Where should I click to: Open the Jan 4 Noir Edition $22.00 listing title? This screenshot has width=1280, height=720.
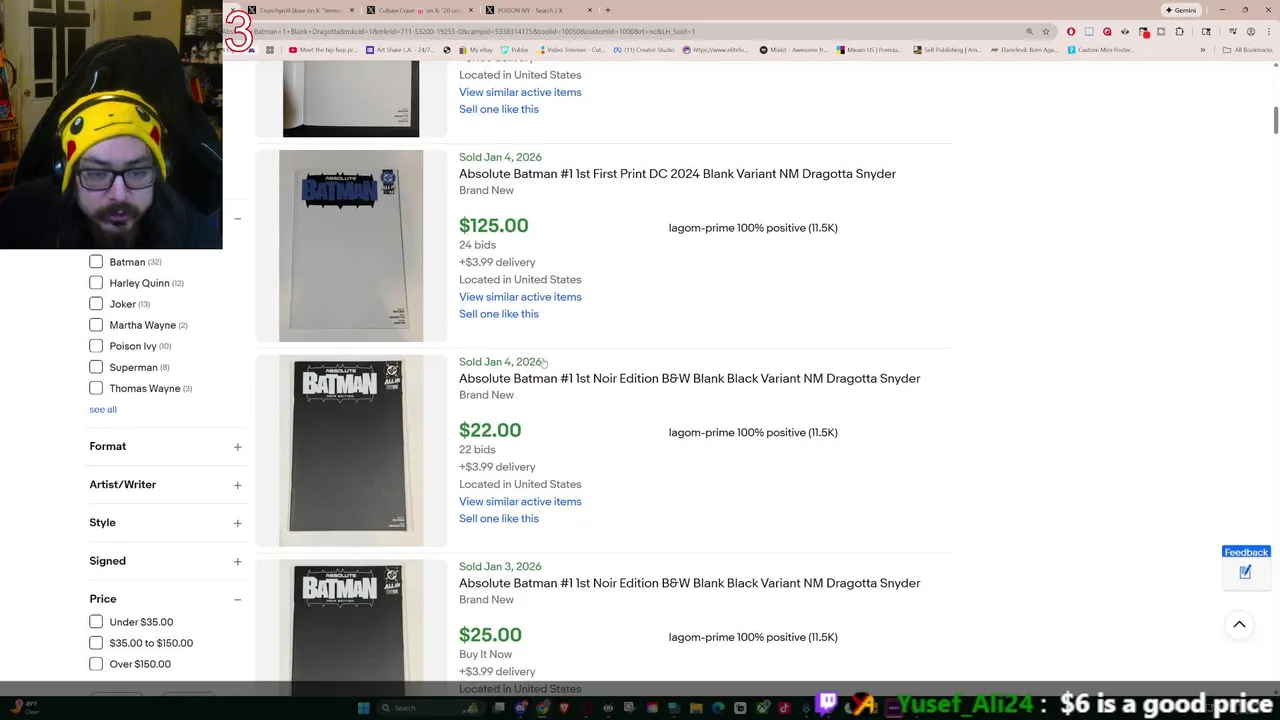[x=689, y=379]
